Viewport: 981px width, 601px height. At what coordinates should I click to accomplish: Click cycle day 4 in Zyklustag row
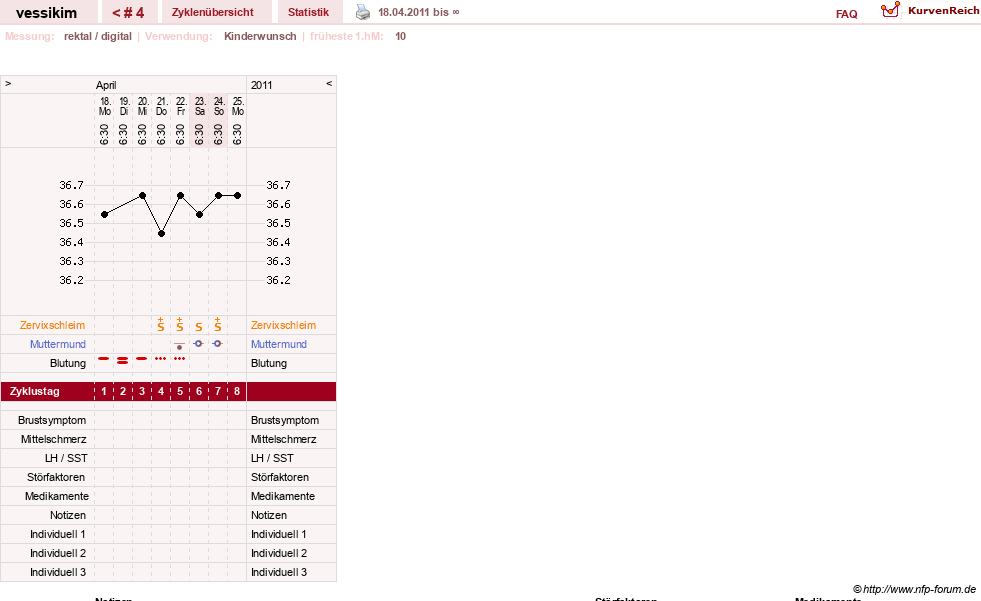click(x=161, y=391)
